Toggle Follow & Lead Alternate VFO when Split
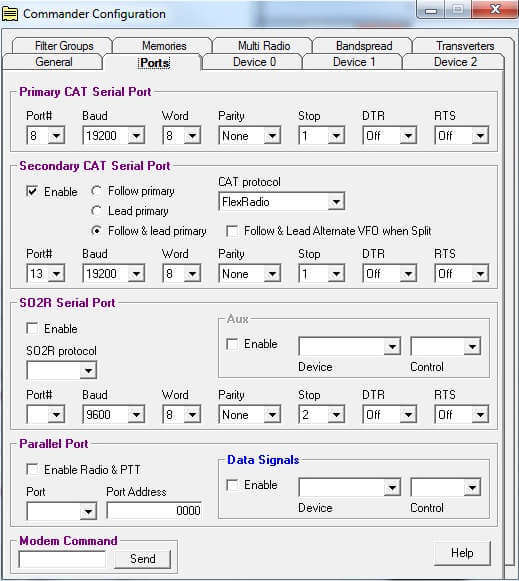 click(x=232, y=231)
